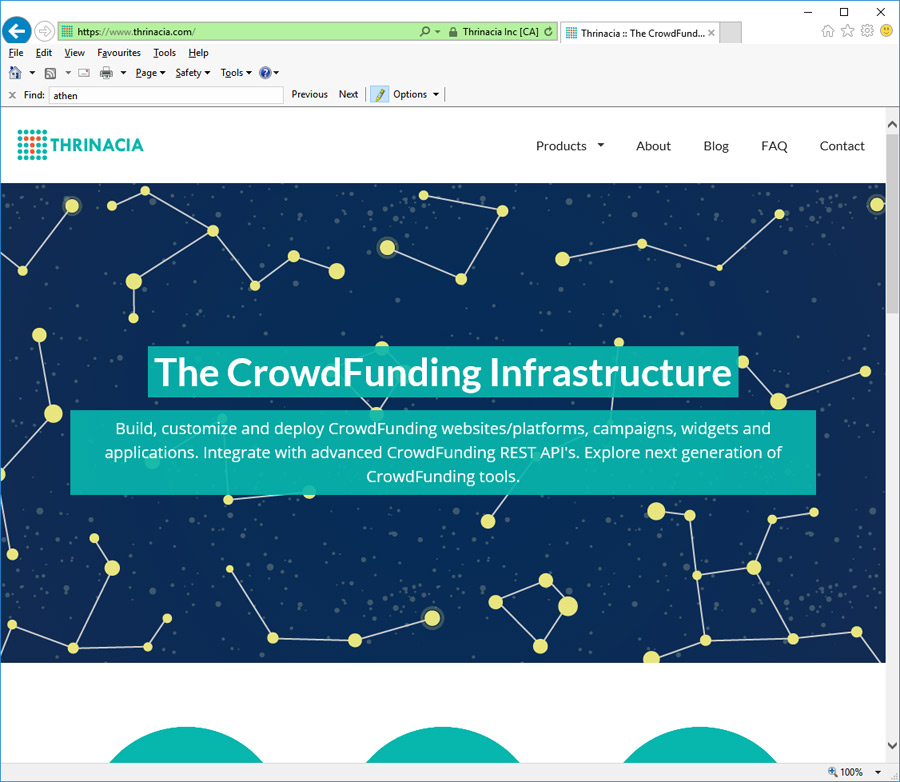Click the Read Mail icon
900x782 pixels.
pyautogui.click(x=84, y=73)
